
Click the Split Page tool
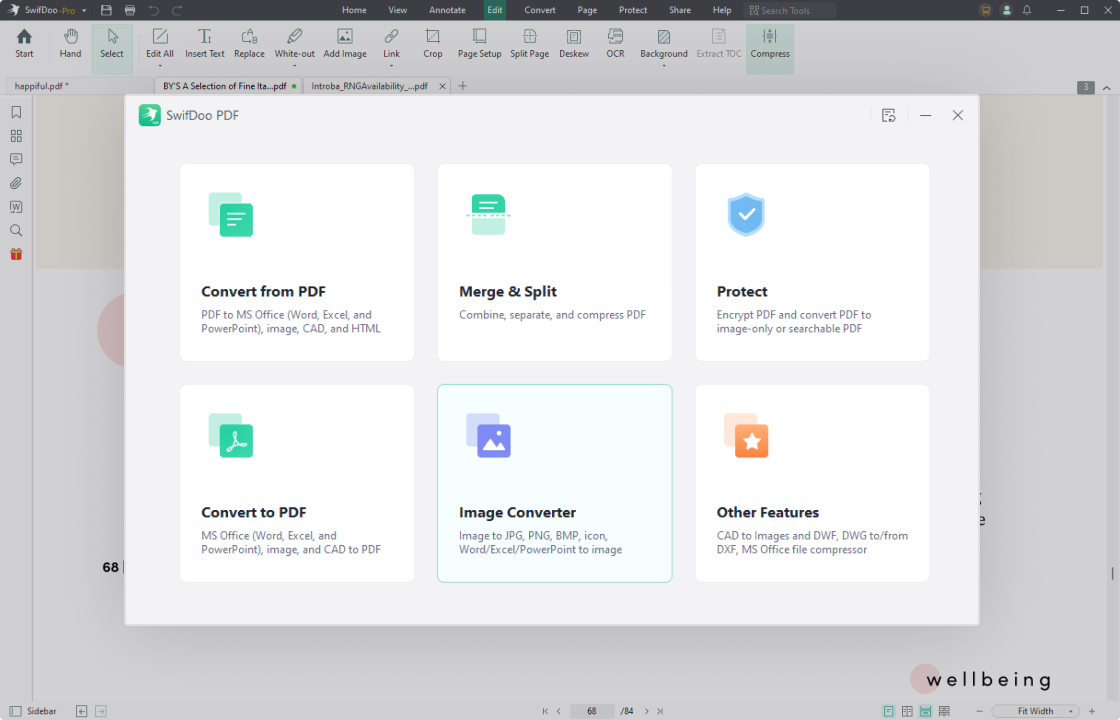click(x=529, y=44)
